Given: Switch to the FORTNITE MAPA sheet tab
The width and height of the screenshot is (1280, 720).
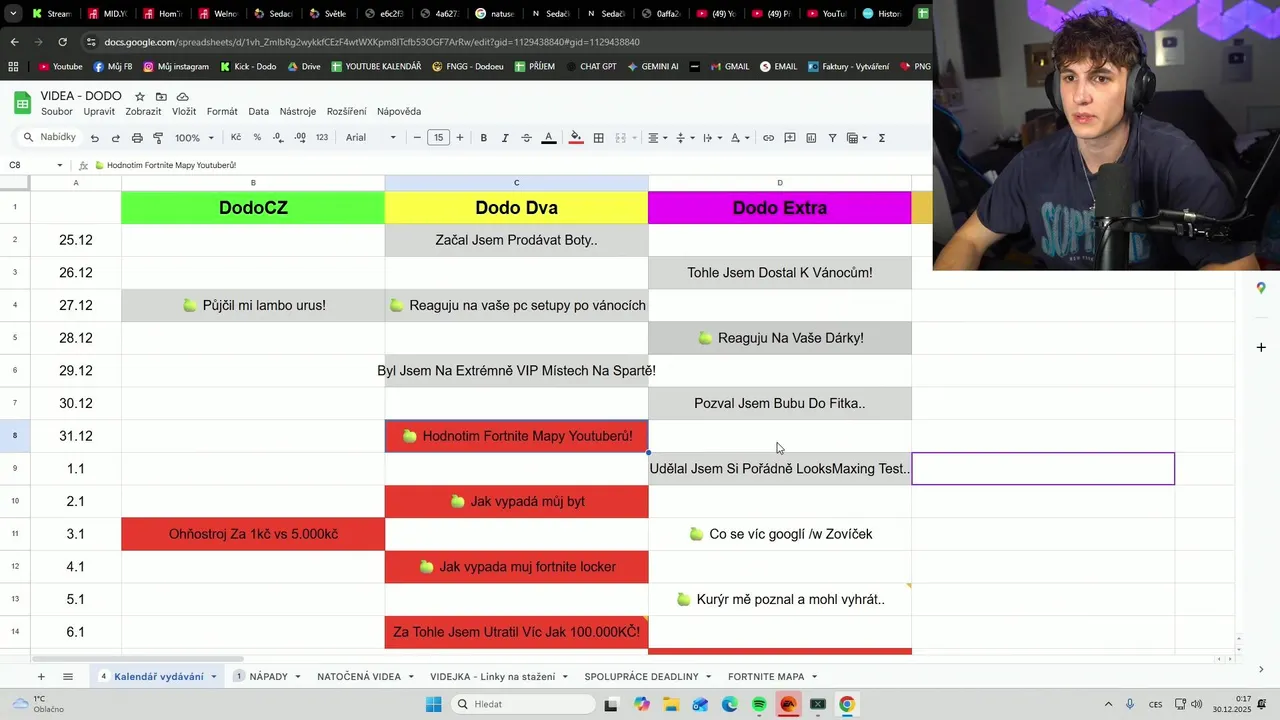Looking at the screenshot, I should pyautogui.click(x=766, y=677).
